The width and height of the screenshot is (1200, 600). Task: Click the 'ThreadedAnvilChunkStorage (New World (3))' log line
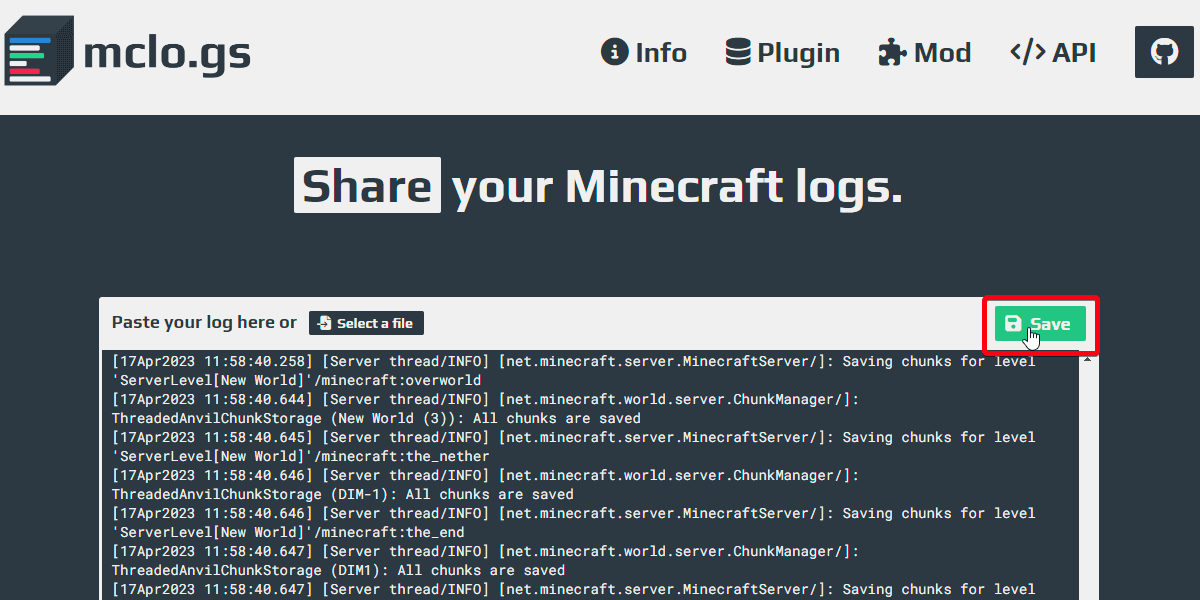(376, 418)
